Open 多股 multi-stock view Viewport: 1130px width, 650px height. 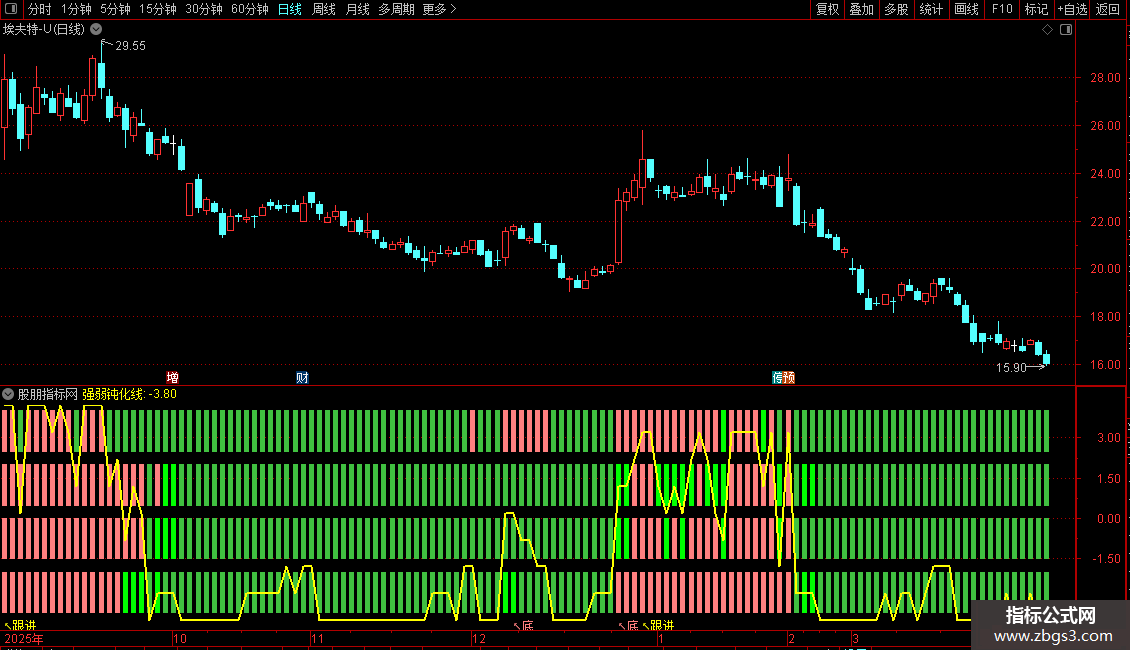896,9
